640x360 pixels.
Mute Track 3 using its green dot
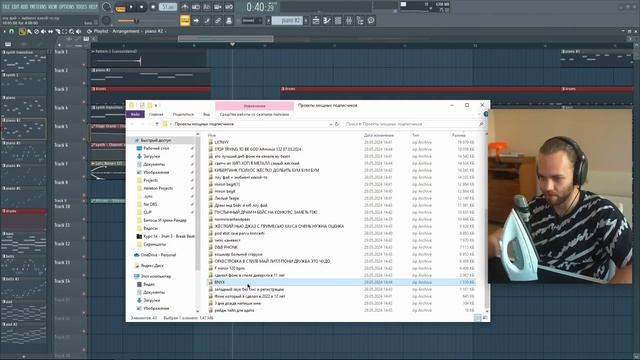(x=84, y=101)
